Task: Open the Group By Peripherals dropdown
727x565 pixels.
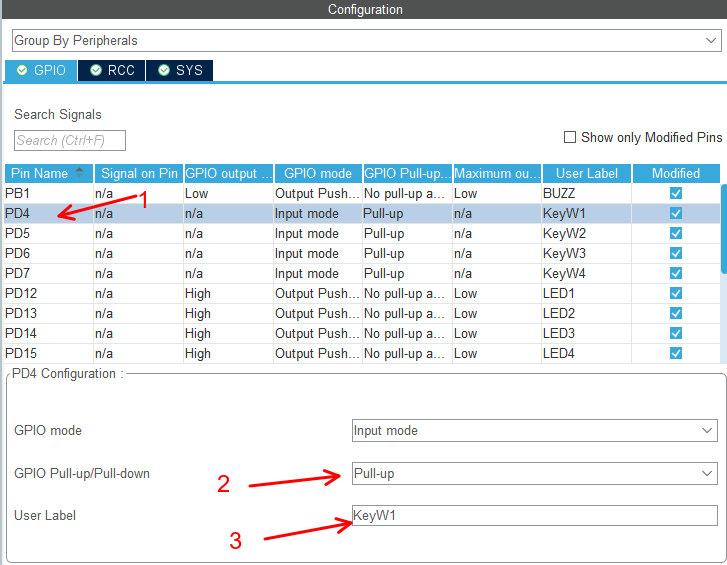Action: [365, 41]
